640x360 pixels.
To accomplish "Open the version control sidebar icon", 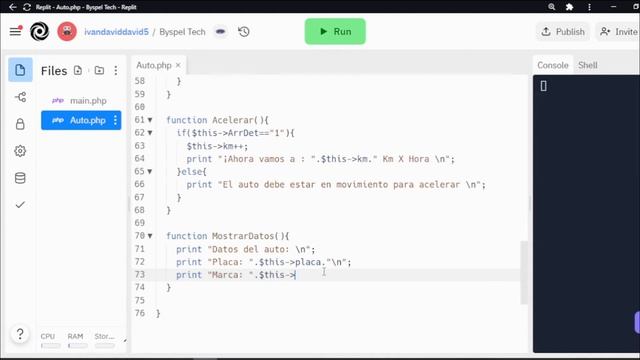I will pyautogui.click(x=20, y=97).
